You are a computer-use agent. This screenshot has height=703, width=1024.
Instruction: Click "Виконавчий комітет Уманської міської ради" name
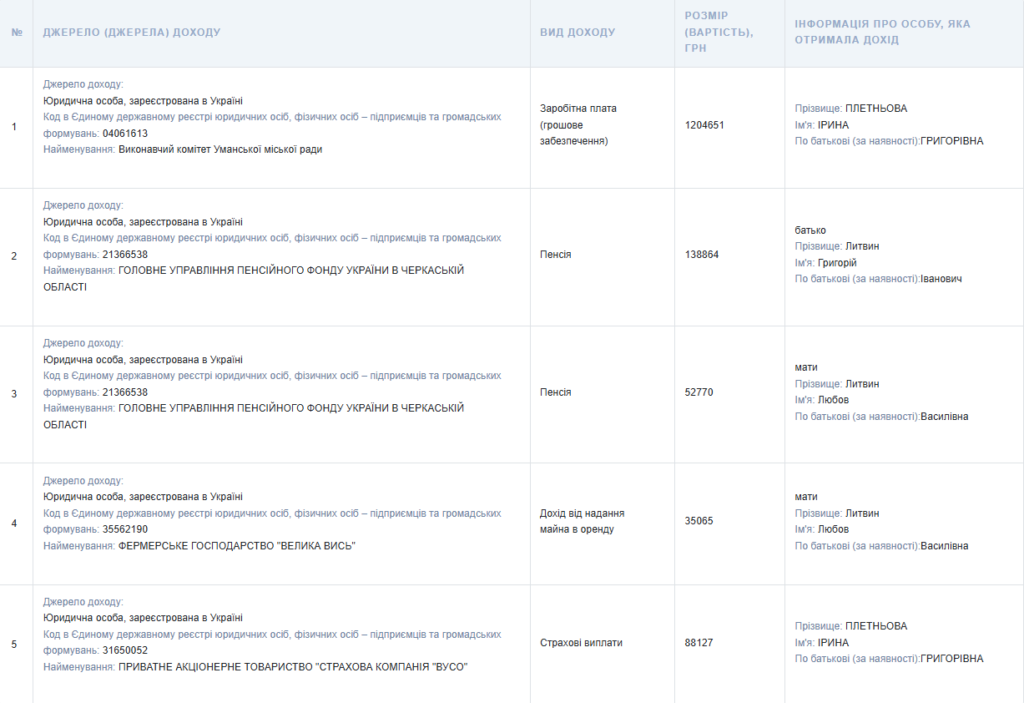pos(220,149)
